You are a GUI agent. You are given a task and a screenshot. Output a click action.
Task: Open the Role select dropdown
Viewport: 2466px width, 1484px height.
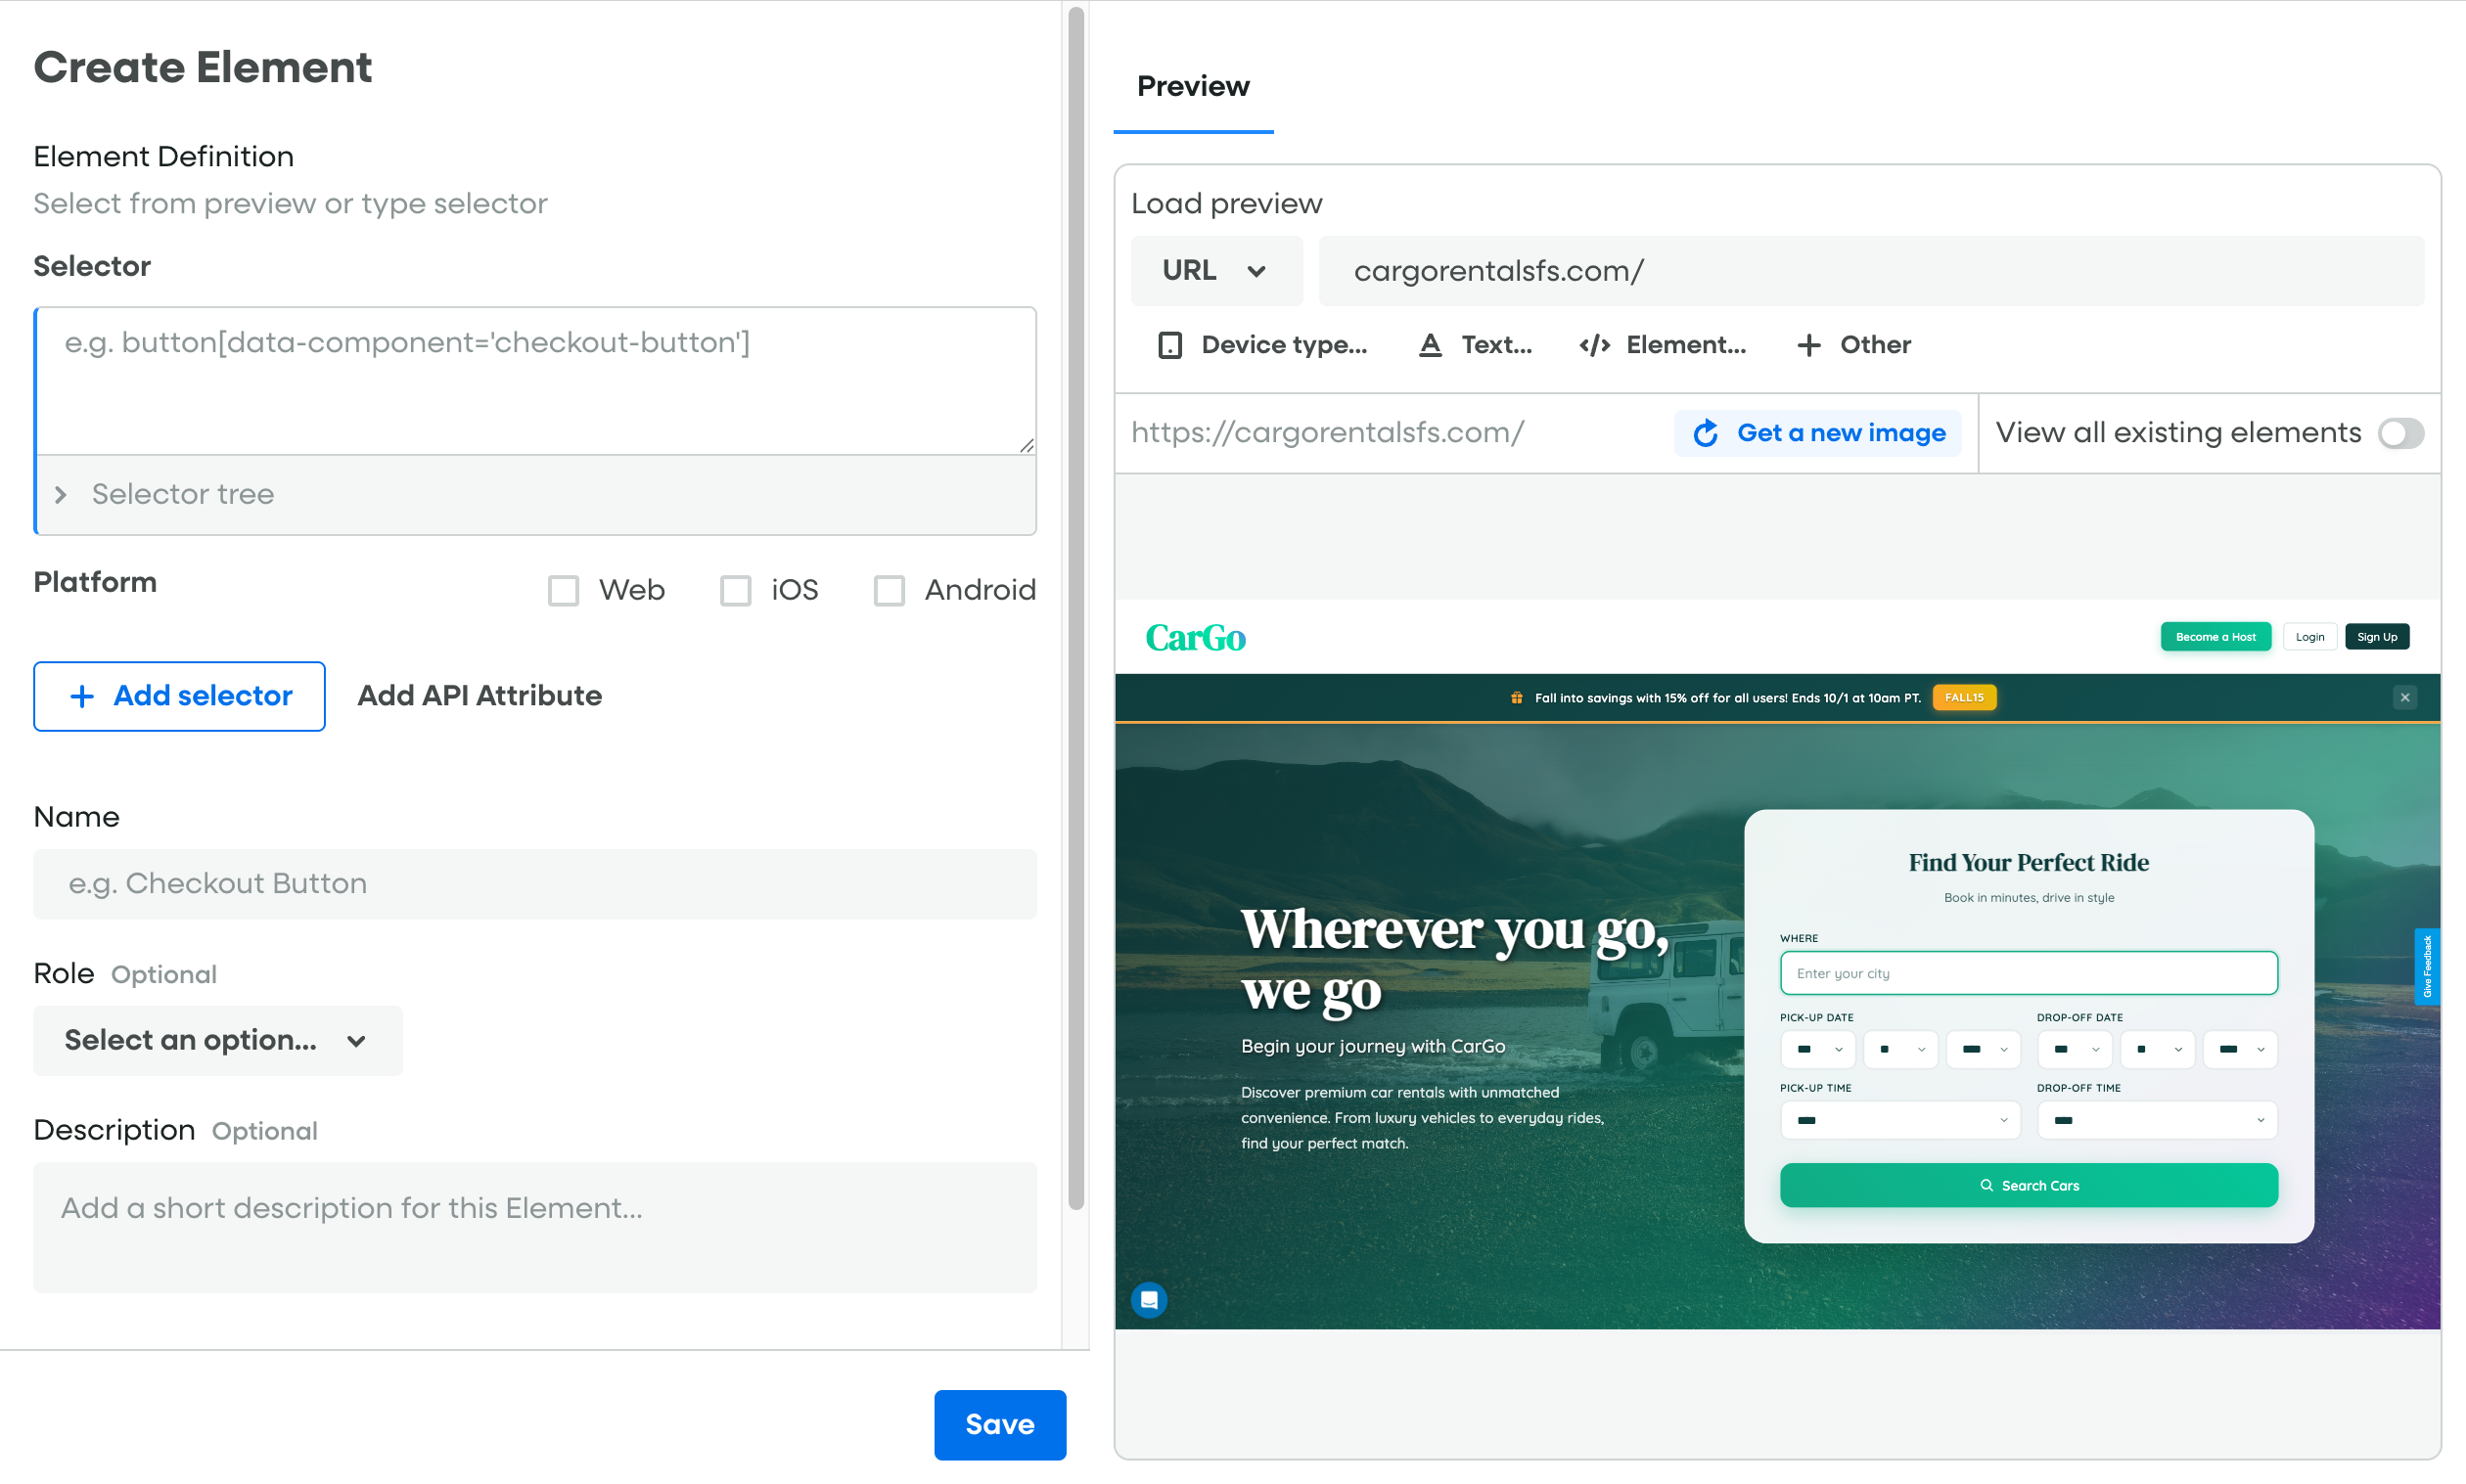pyautogui.click(x=217, y=1041)
